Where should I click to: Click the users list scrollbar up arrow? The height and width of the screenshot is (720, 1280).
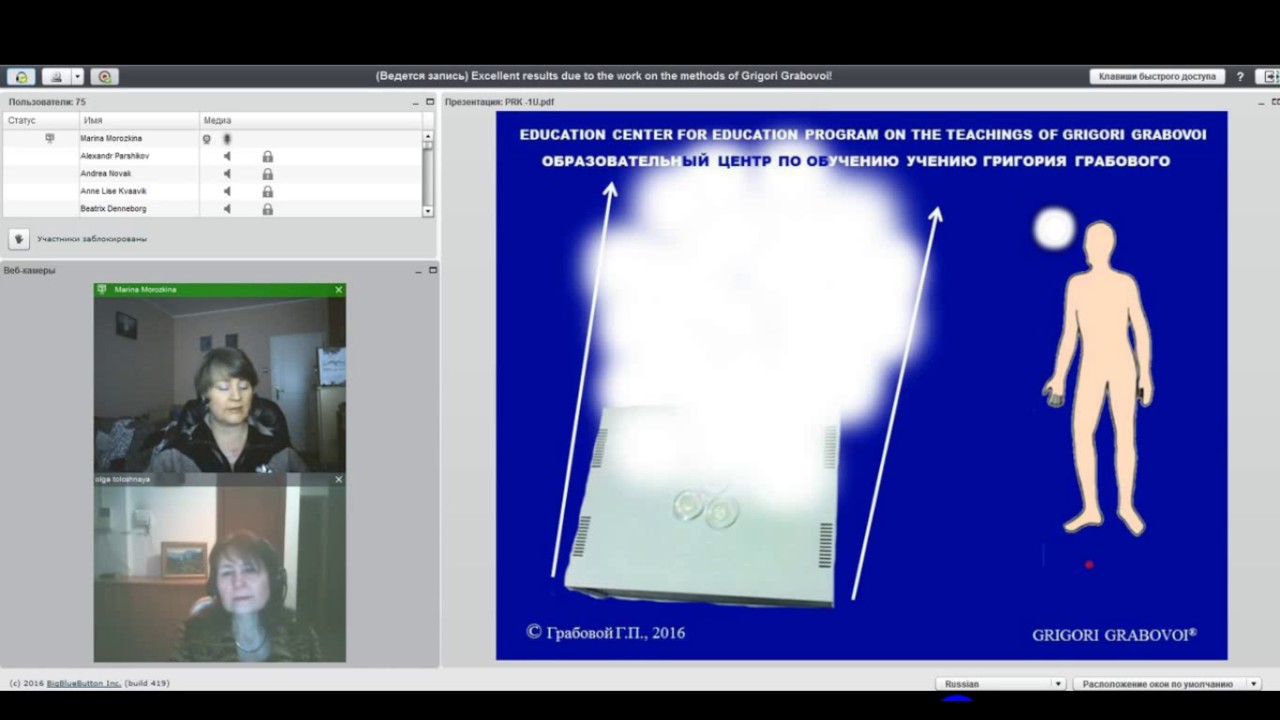click(428, 136)
